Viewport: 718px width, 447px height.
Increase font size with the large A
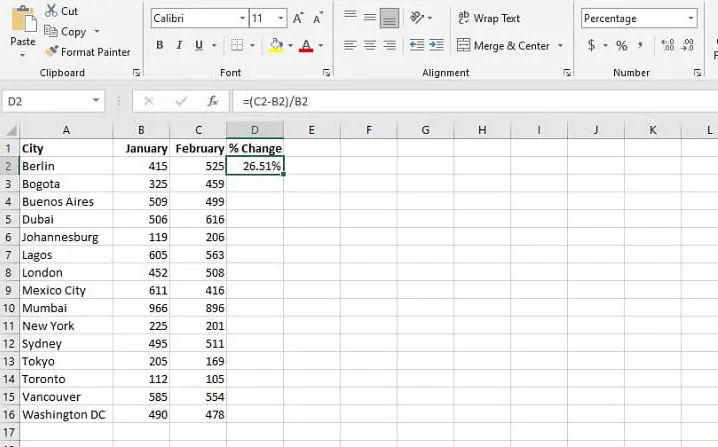[298, 18]
